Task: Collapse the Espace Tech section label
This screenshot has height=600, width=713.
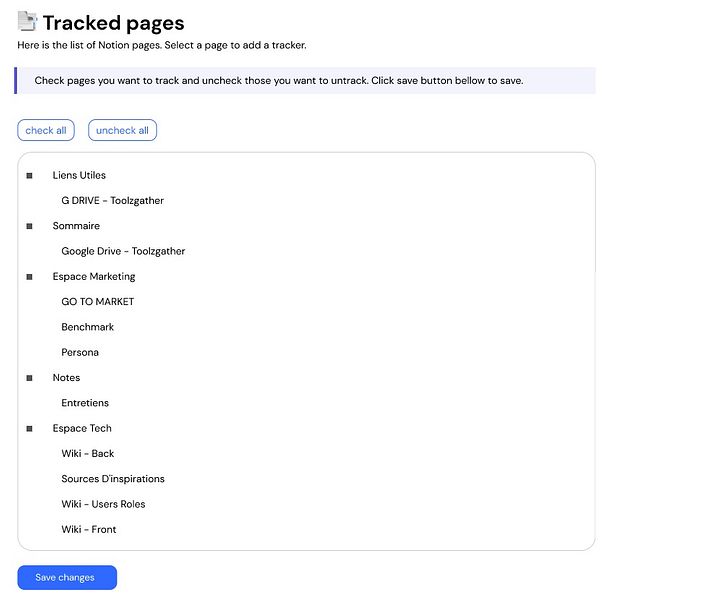Action: click(82, 428)
